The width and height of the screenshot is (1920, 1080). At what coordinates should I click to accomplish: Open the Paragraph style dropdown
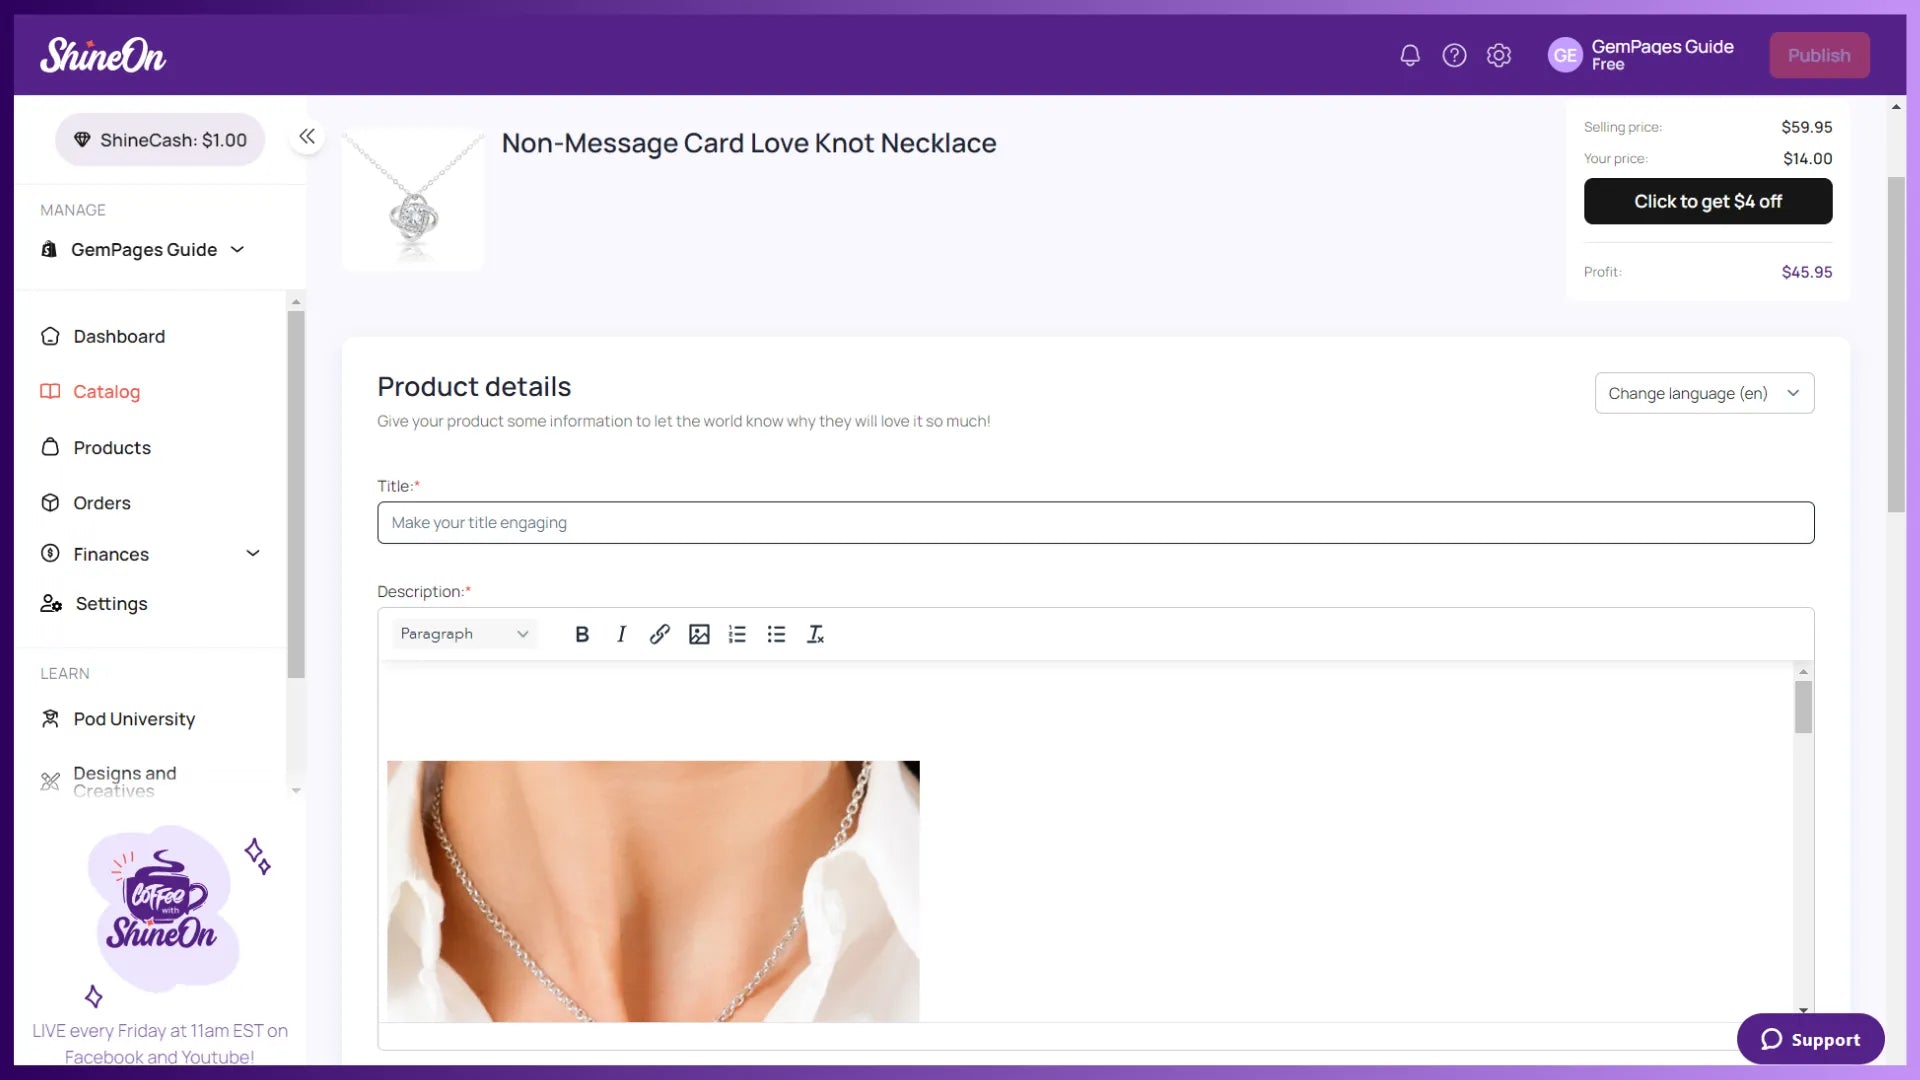[x=463, y=633]
